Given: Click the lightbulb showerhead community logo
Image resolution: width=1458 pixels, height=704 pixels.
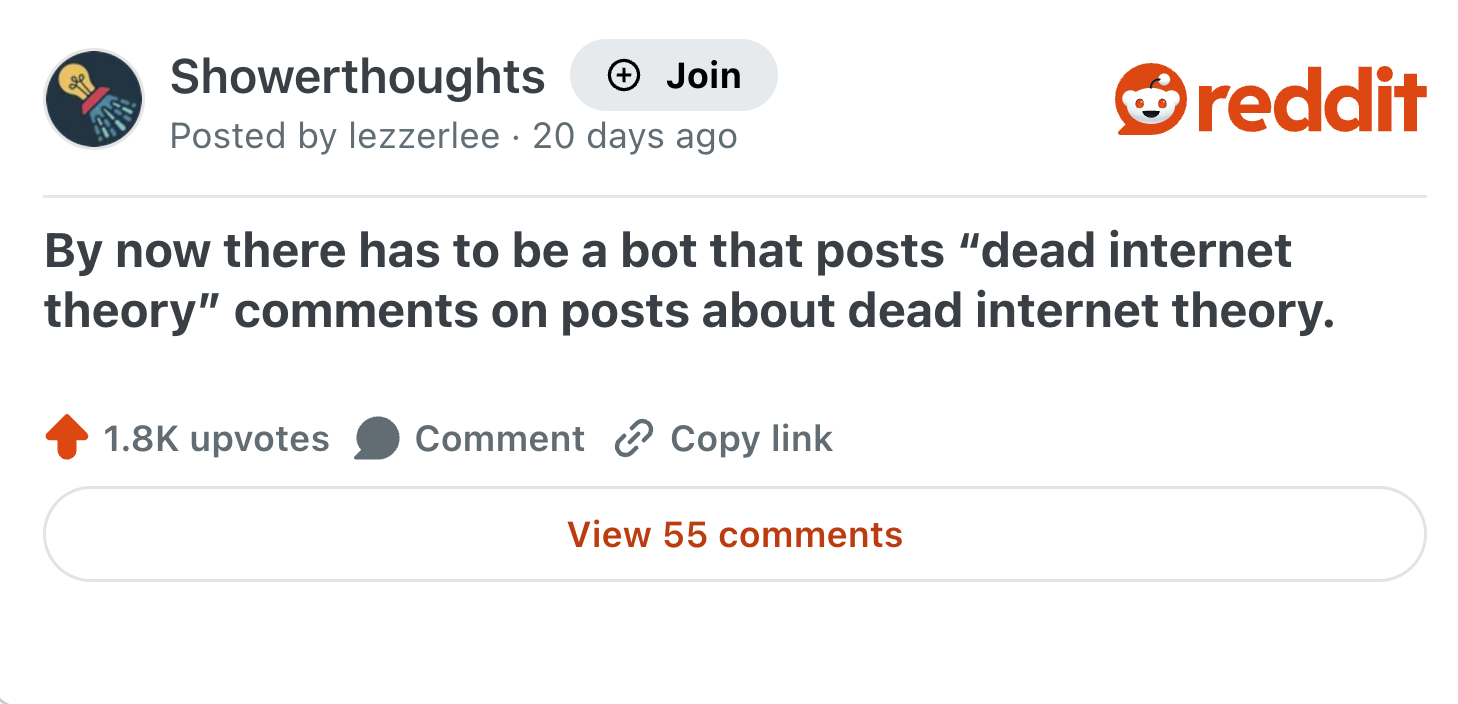Looking at the screenshot, I should point(94,99).
